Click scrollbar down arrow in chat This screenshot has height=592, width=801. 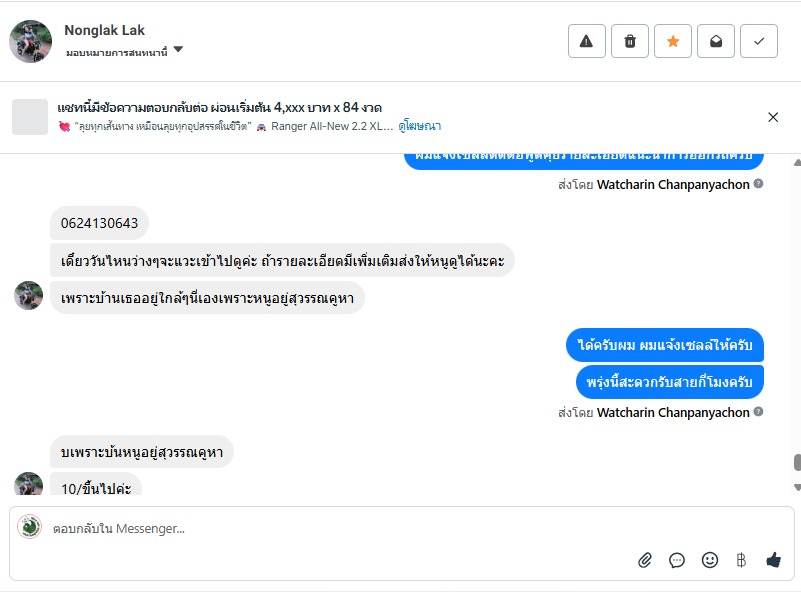[797, 488]
